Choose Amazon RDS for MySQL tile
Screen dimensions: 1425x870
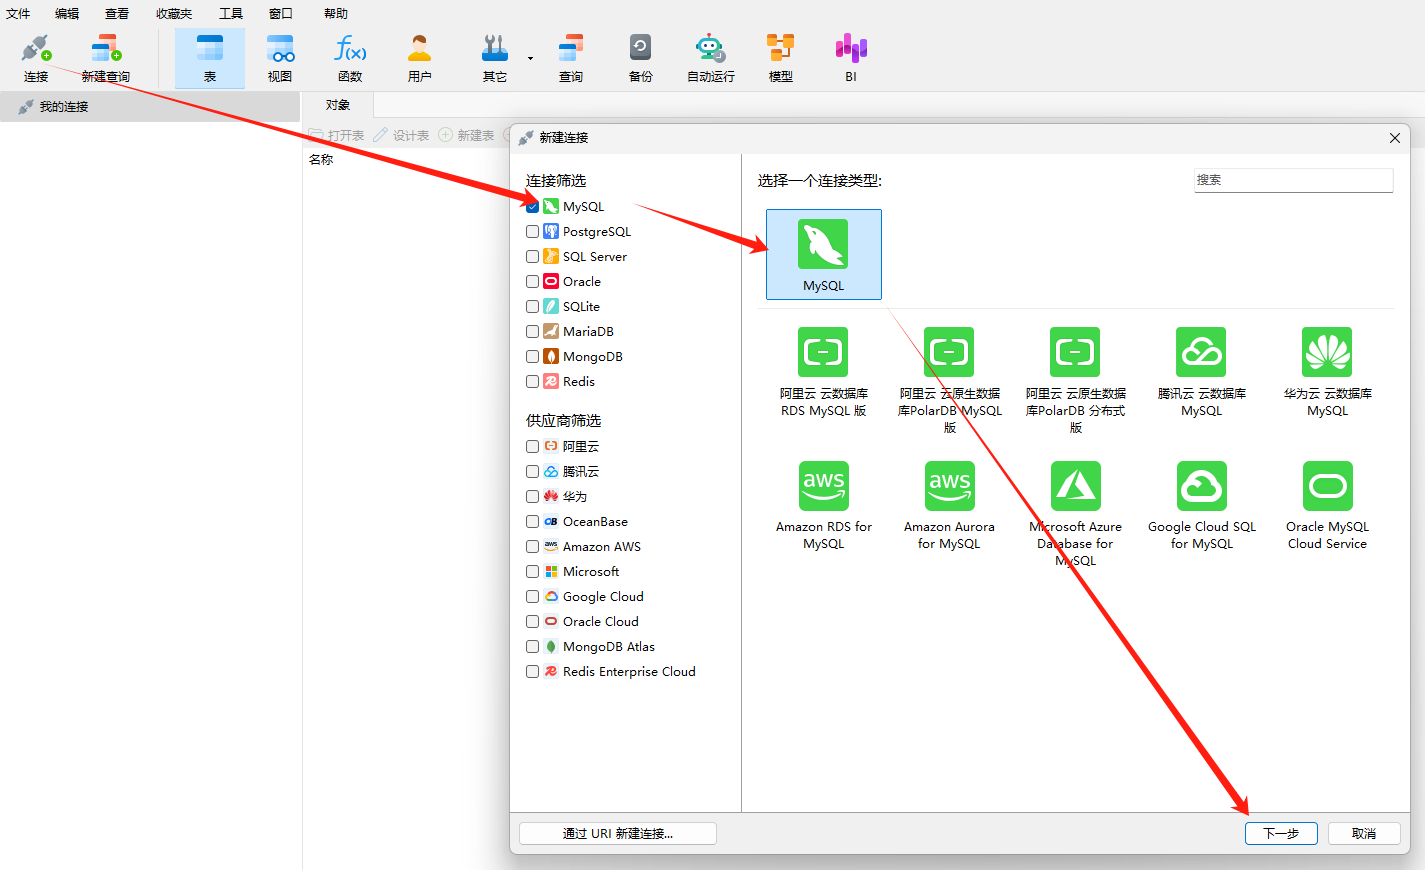(x=824, y=507)
